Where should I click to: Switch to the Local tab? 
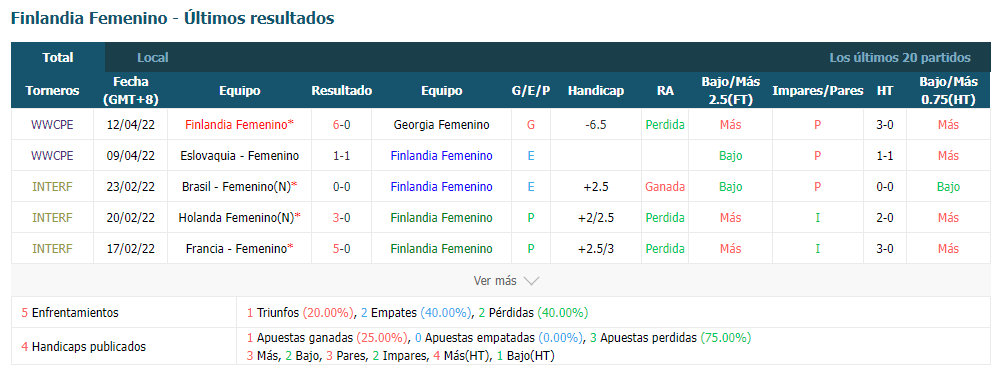click(x=153, y=57)
